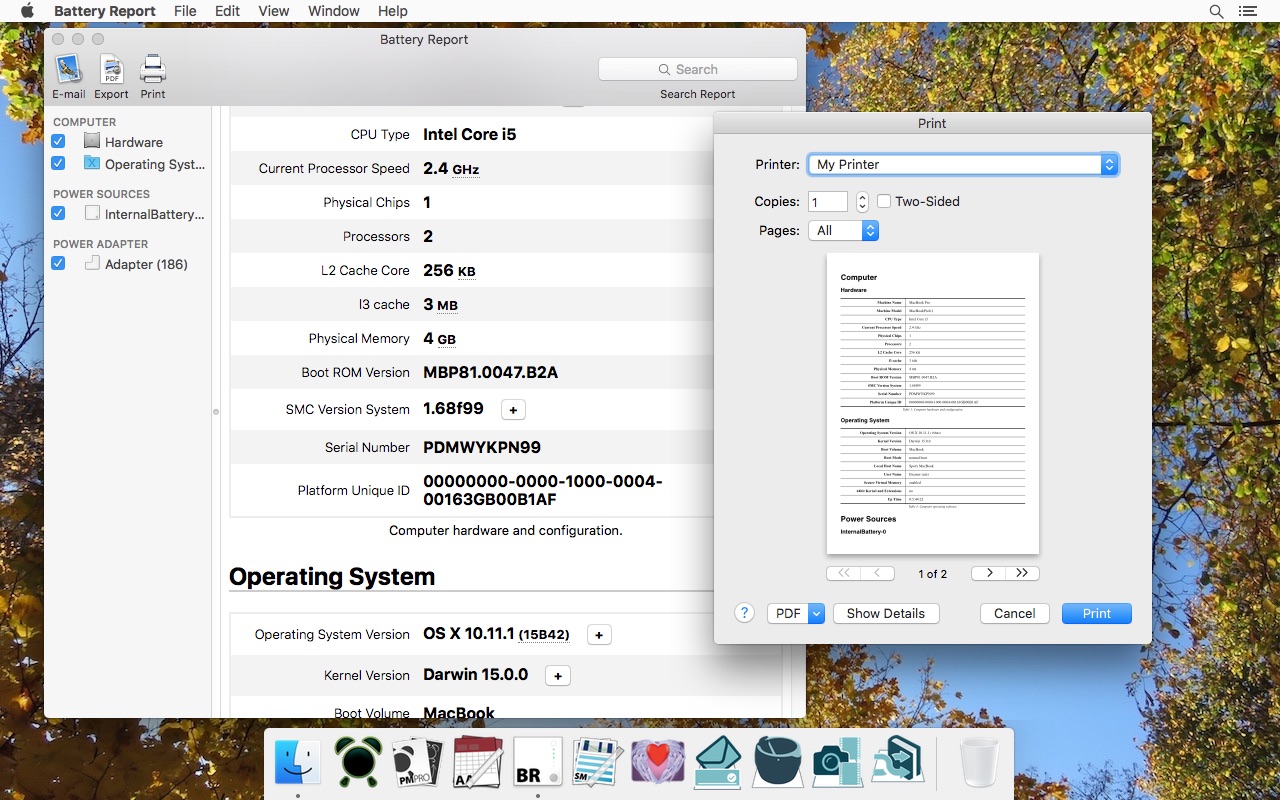Uncheck the Hardware checkbox
The width and height of the screenshot is (1280, 800).
[58, 142]
